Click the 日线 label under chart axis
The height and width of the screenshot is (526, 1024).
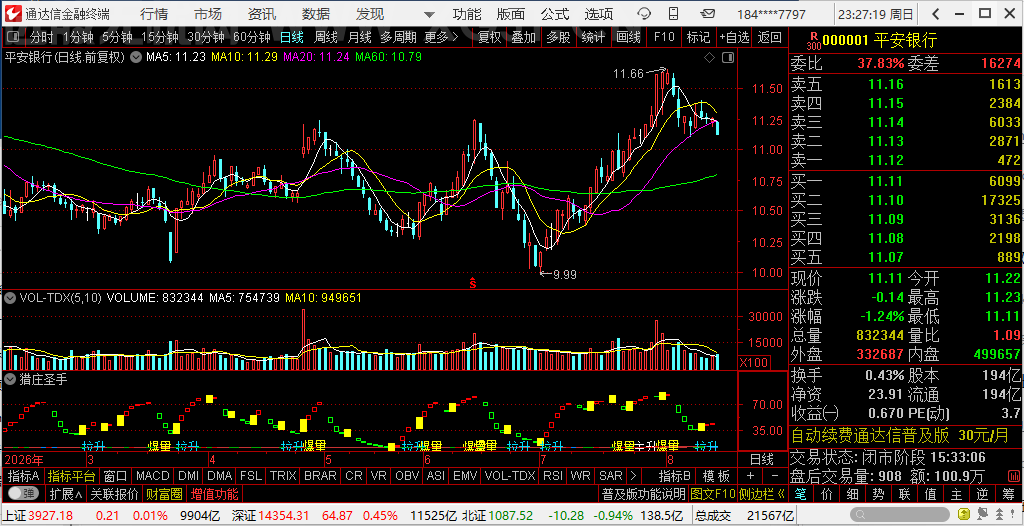pos(761,459)
